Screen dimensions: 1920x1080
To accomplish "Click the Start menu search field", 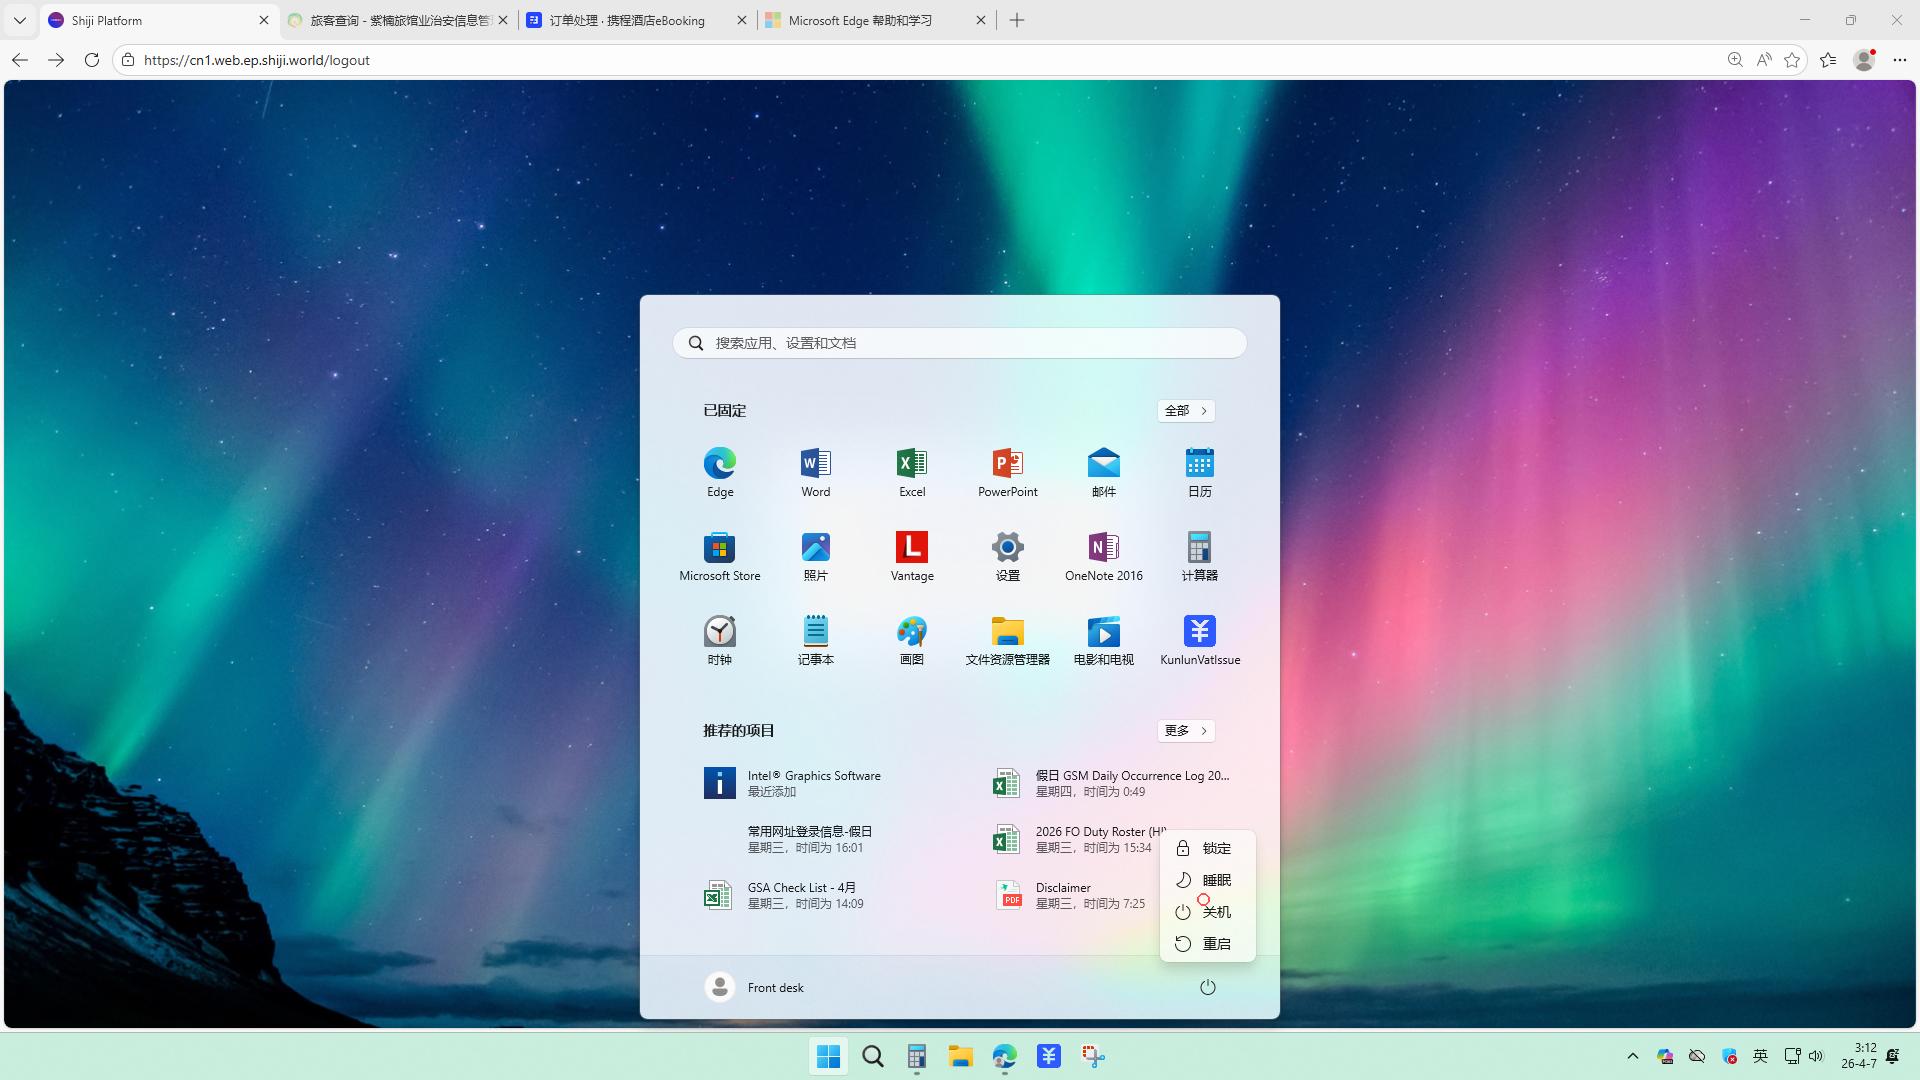I will click(960, 343).
